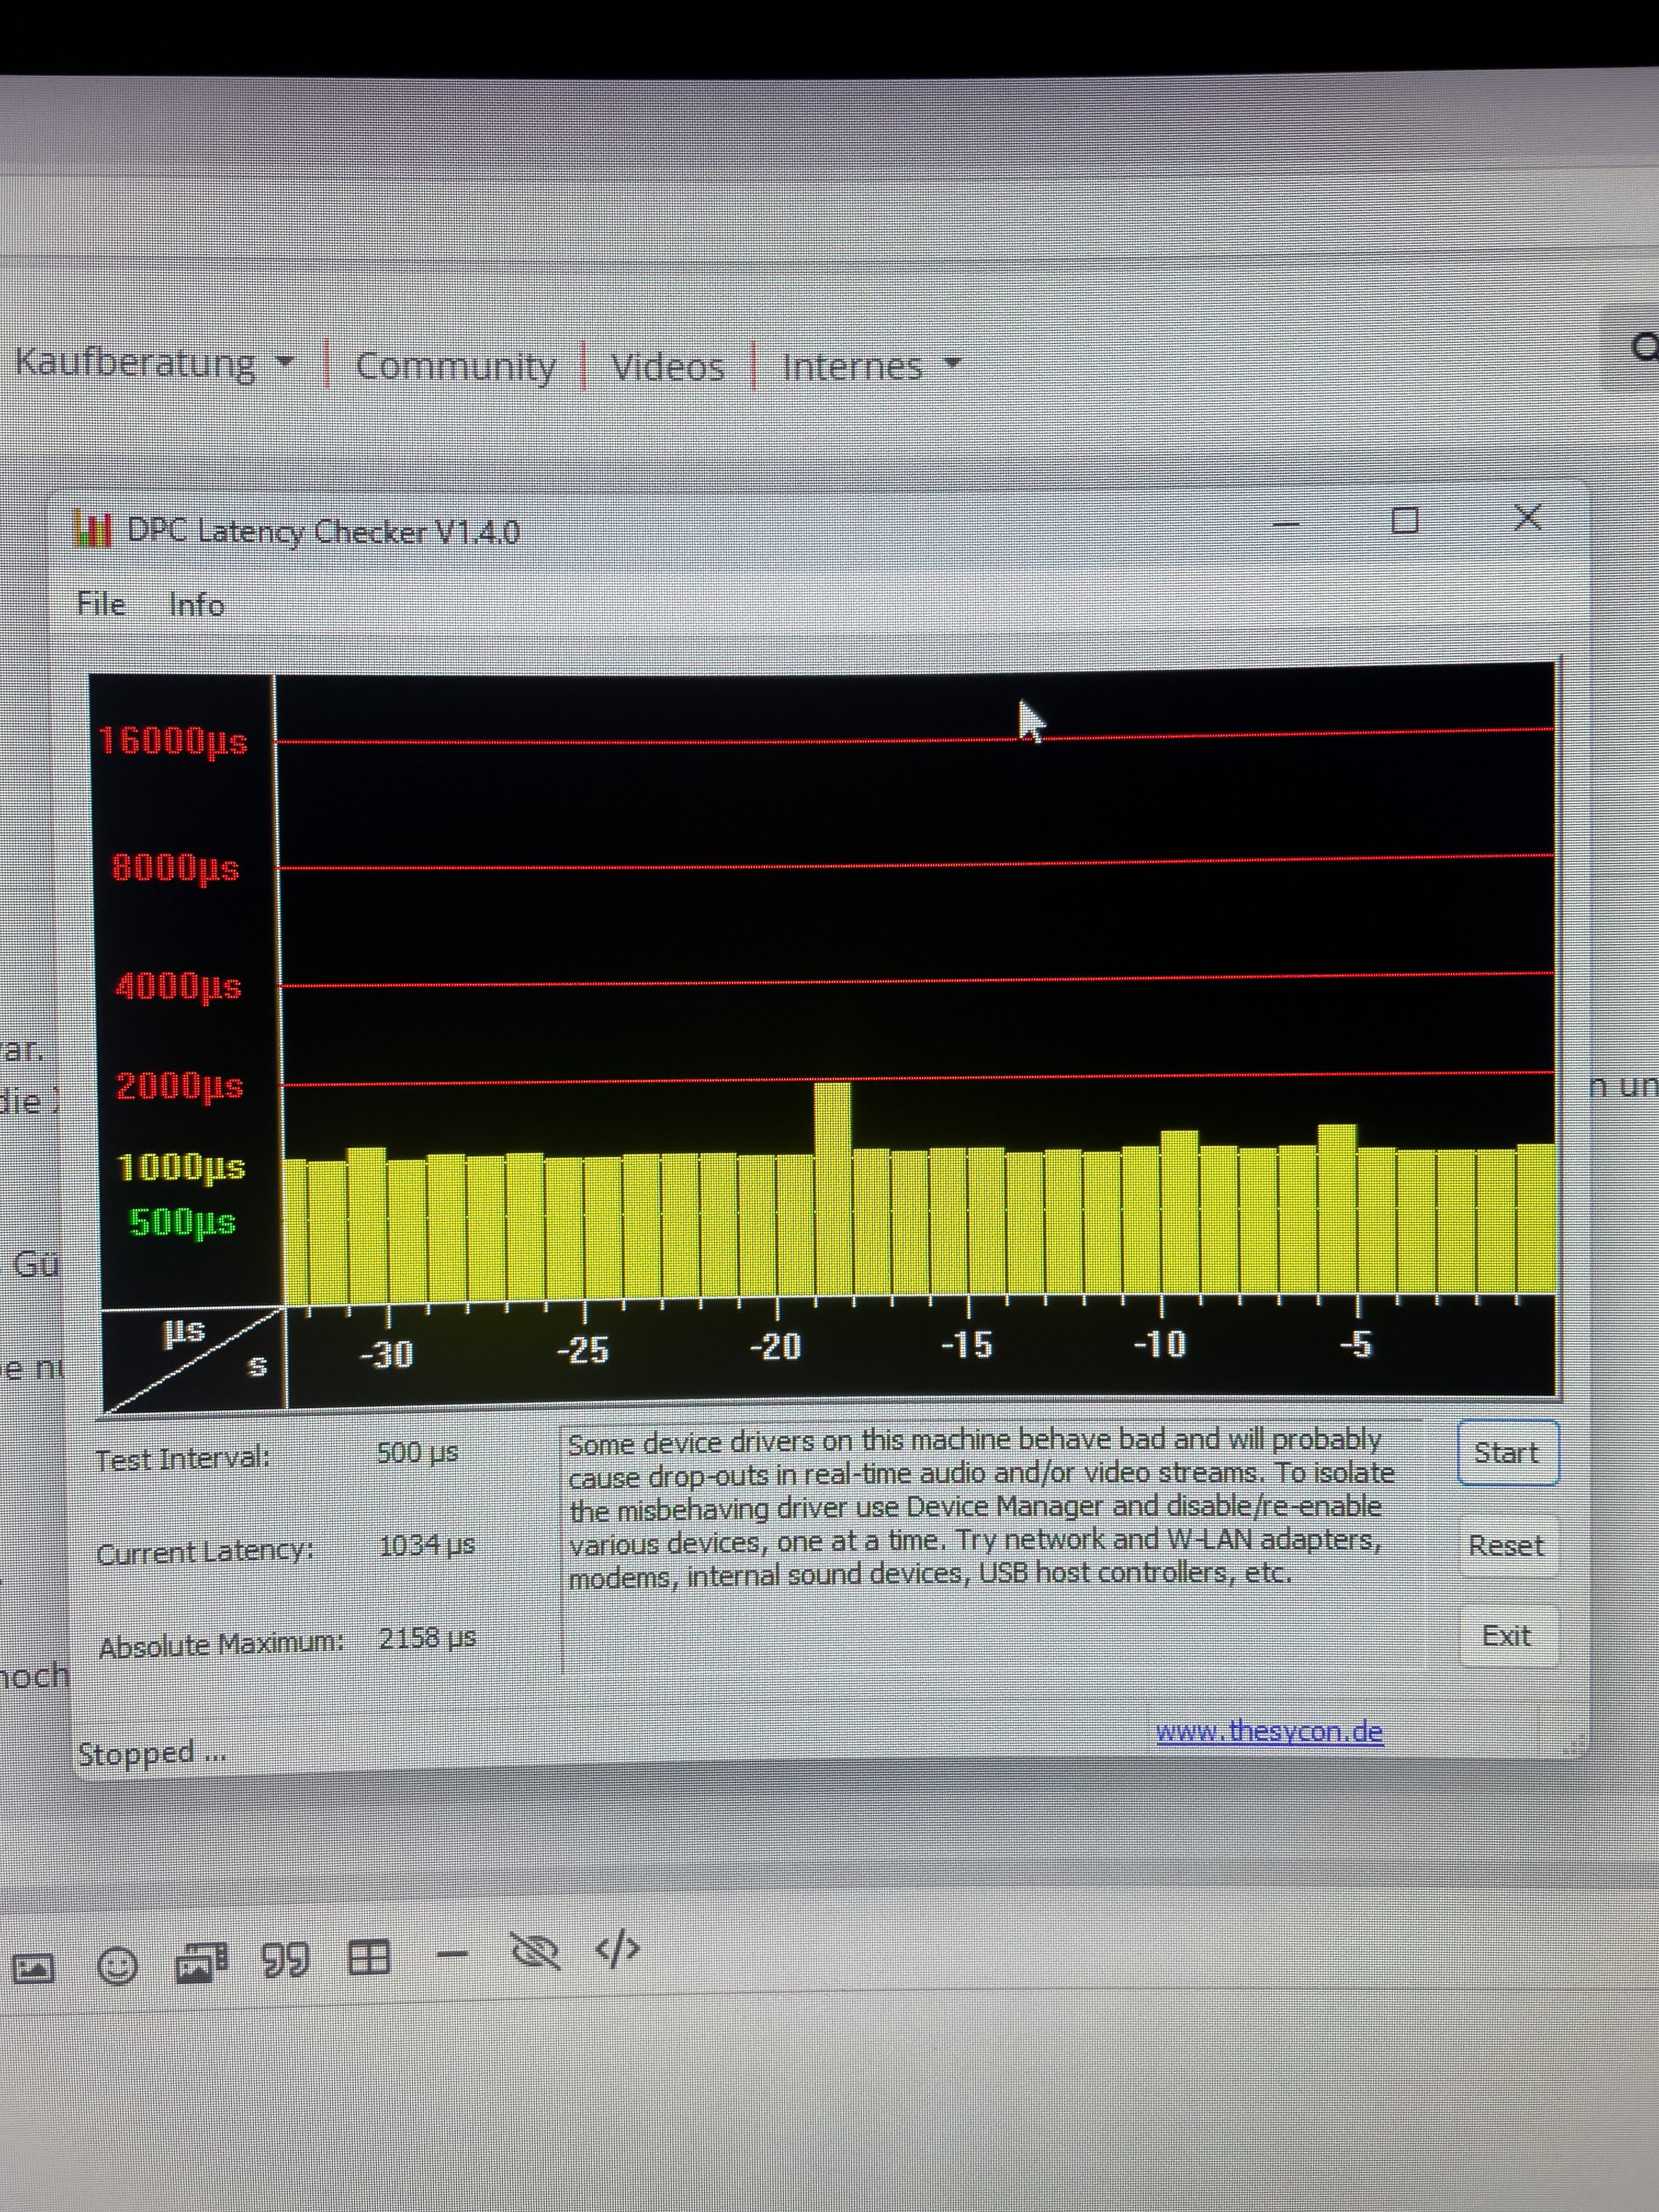This screenshot has width=1659, height=2212.
Task: Open the File menu
Action: [x=101, y=604]
